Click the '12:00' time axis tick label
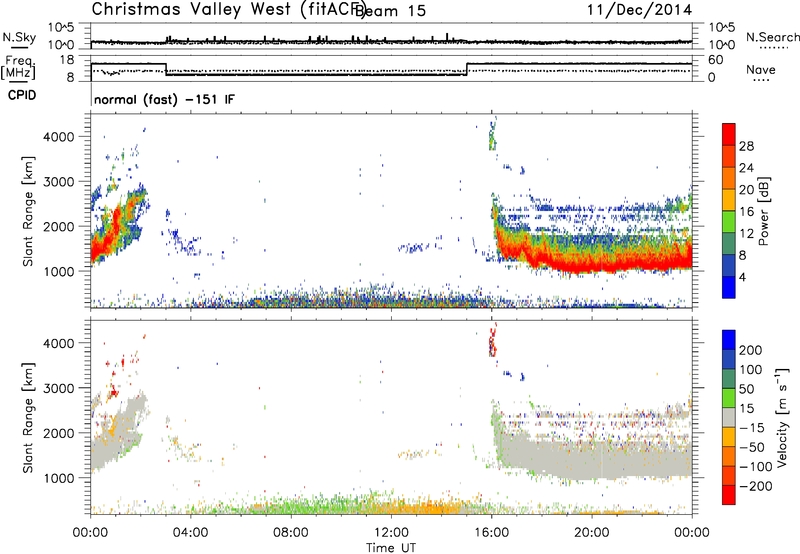This screenshot has width=800, height=554. [391, 533]
